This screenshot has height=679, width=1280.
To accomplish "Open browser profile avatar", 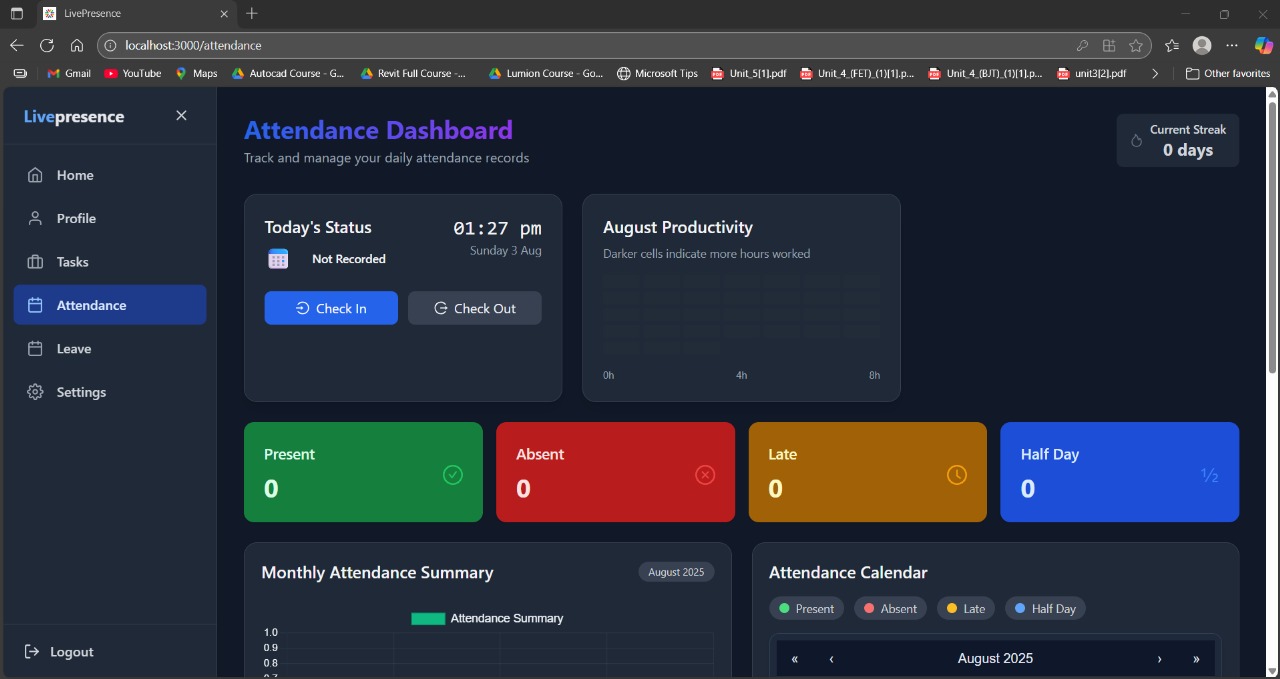I will pos(1202,46).
